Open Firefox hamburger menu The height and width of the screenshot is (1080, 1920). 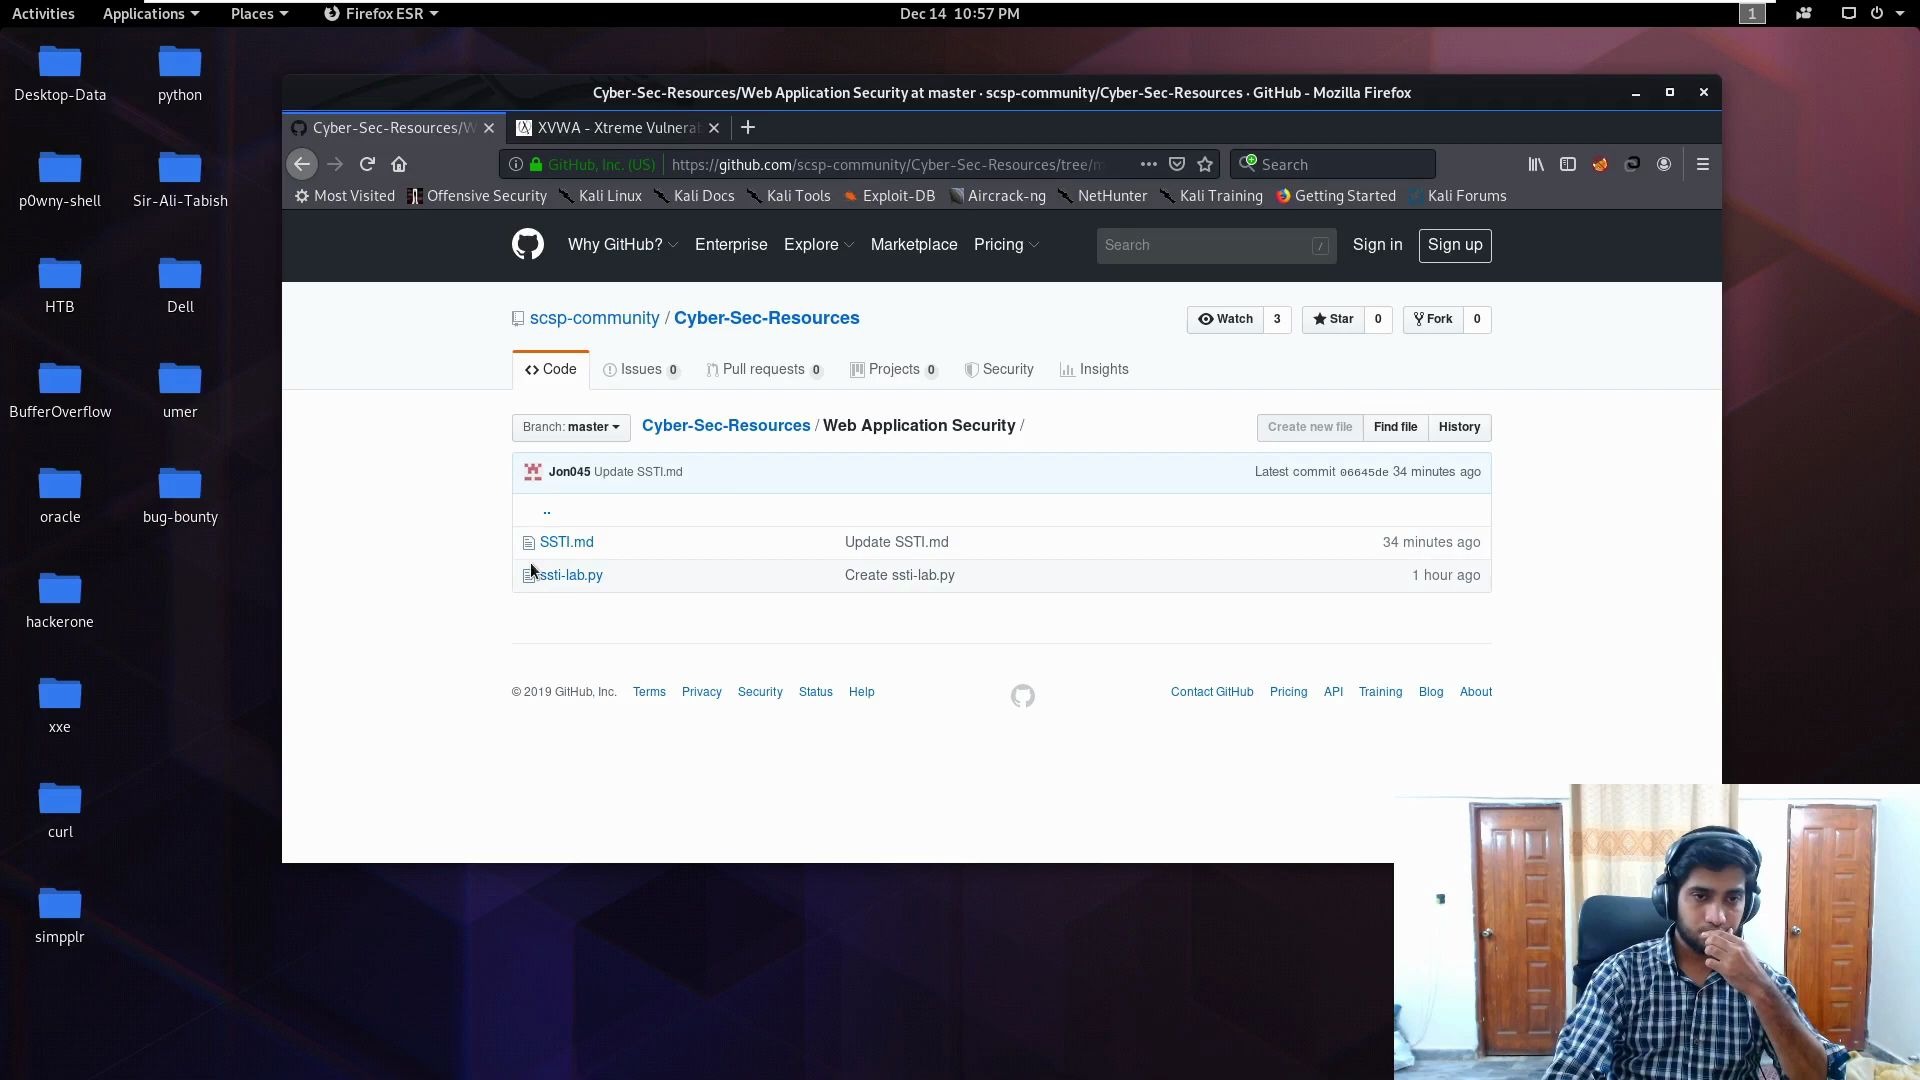point(1703,164)
